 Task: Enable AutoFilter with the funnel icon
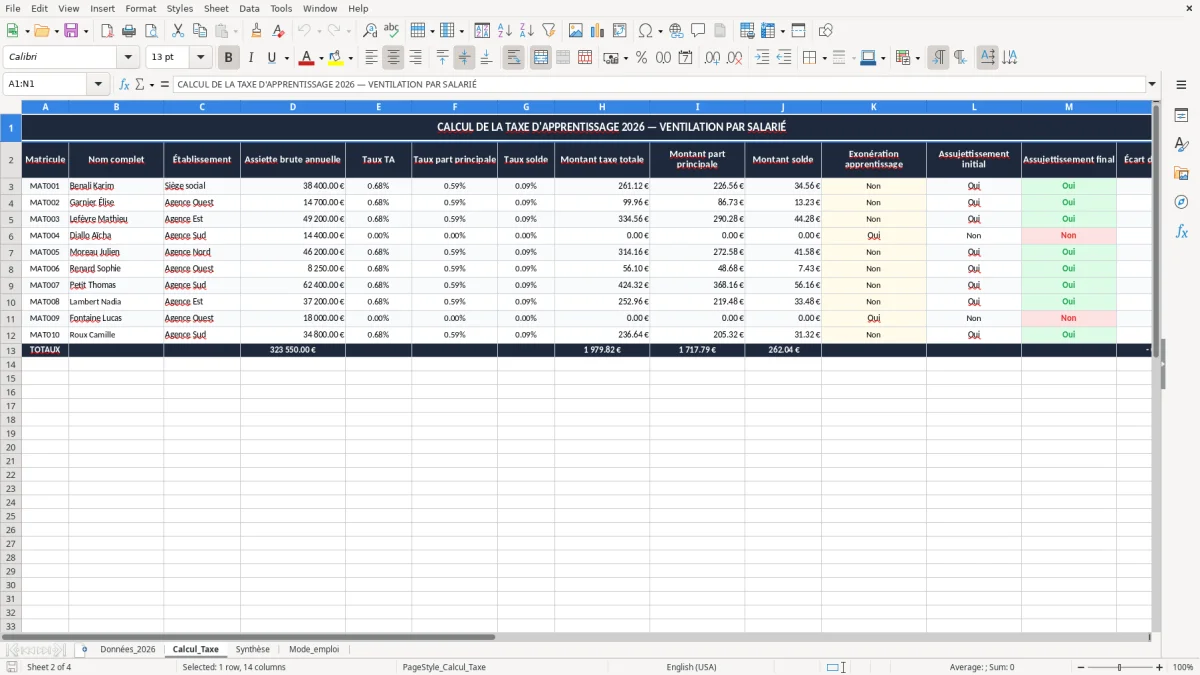[548, 31]
